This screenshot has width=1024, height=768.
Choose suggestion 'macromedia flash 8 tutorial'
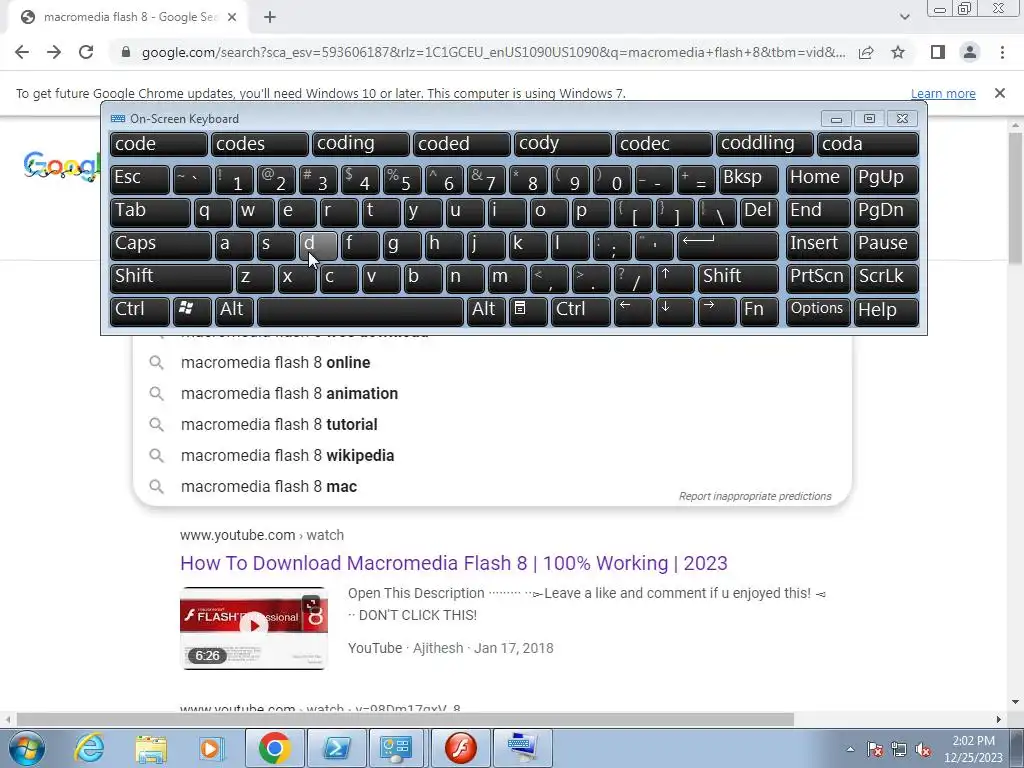pyautogui.click(x=492, y=424)
